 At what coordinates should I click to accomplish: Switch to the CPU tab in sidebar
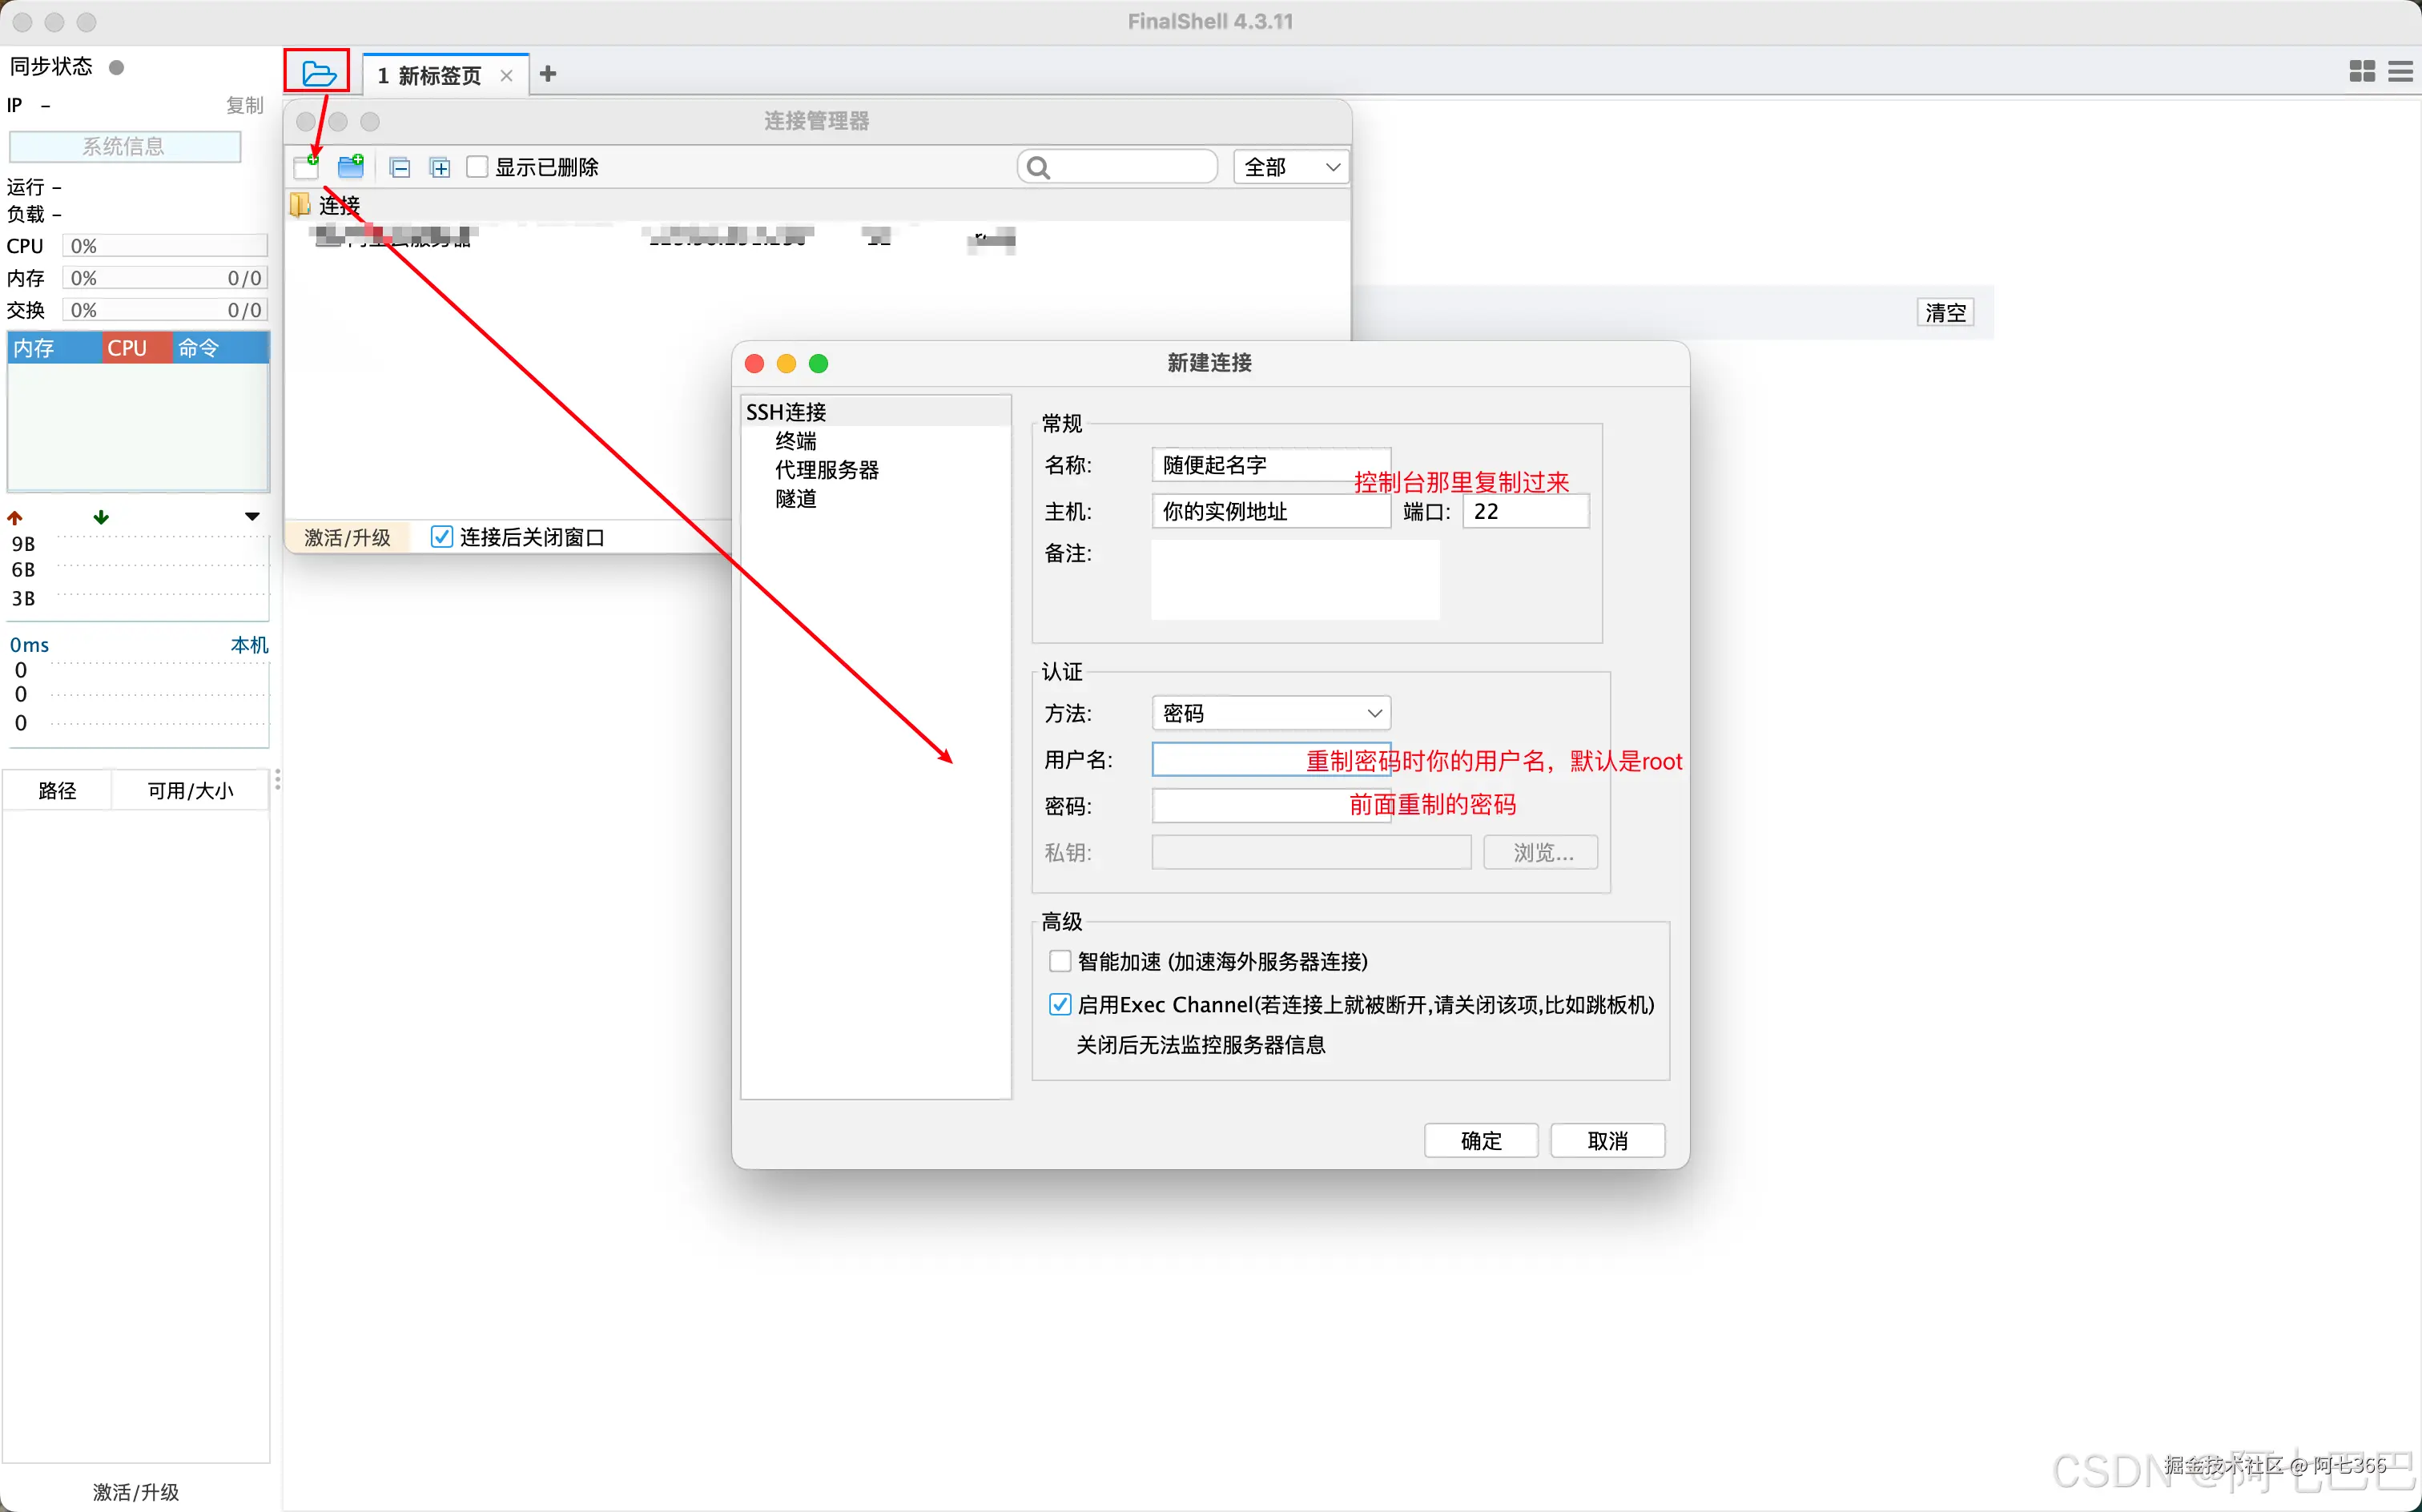129,347
